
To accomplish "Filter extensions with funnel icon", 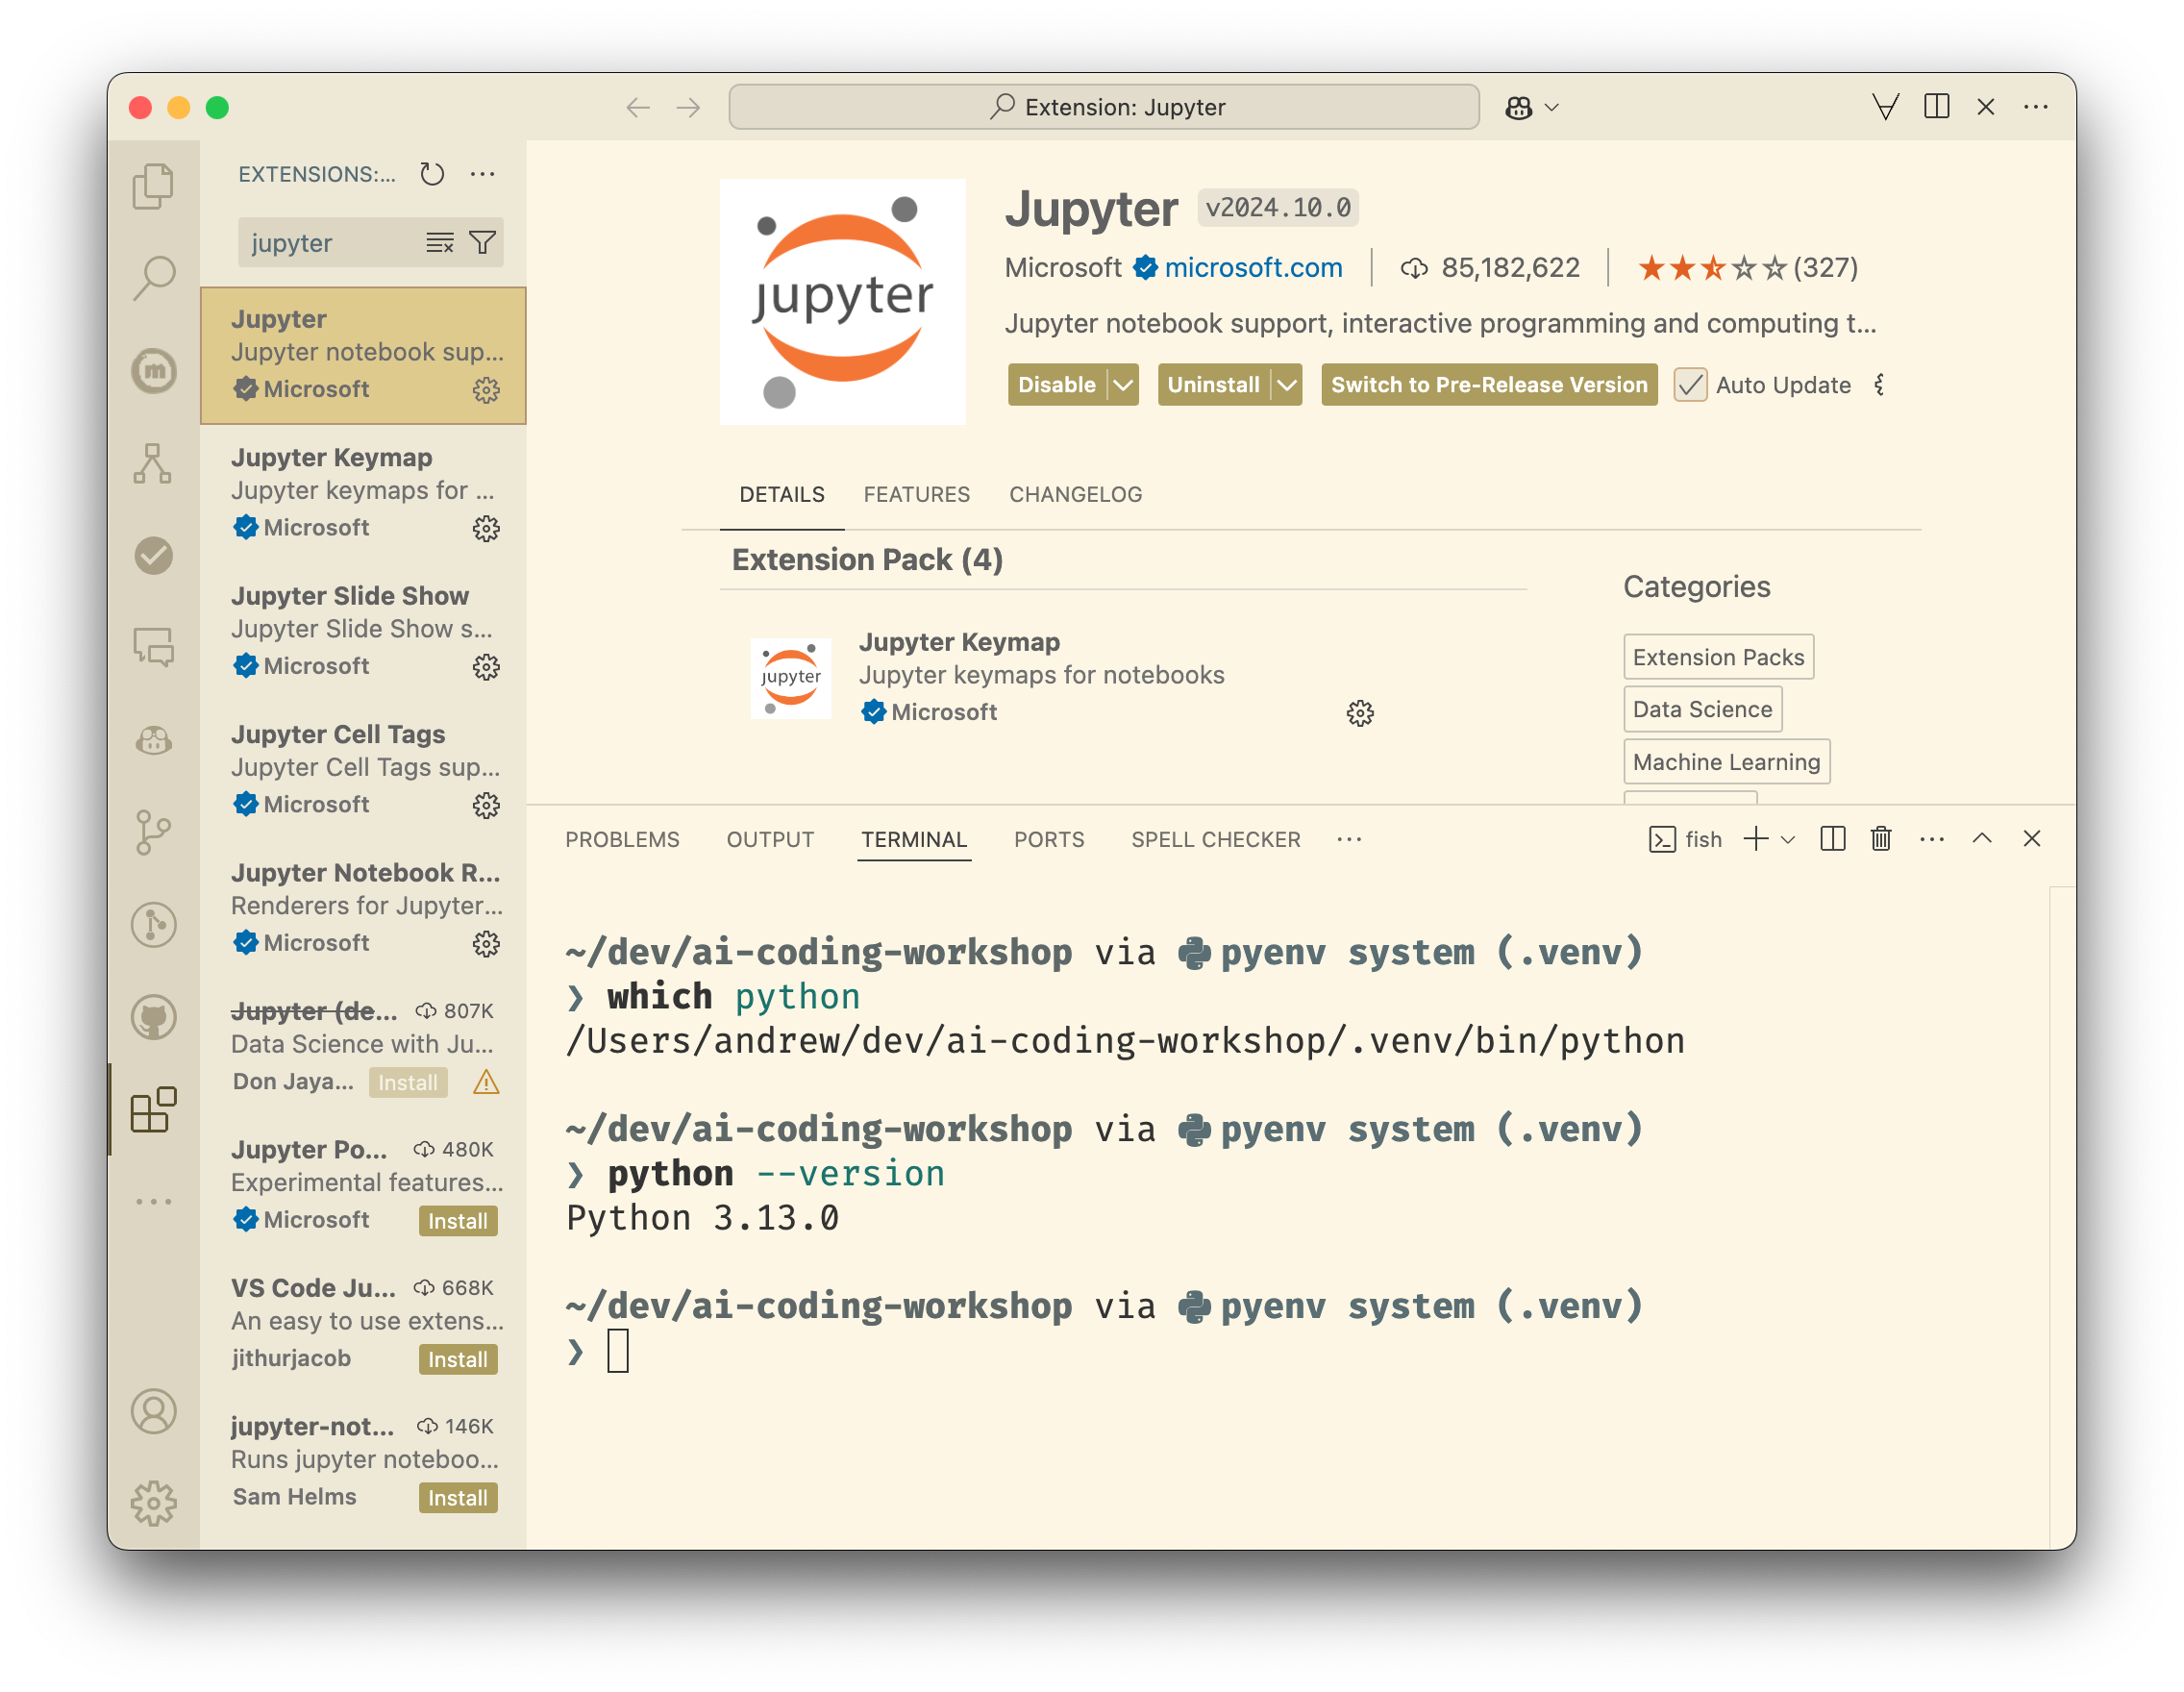I will [x=483, y=242].
